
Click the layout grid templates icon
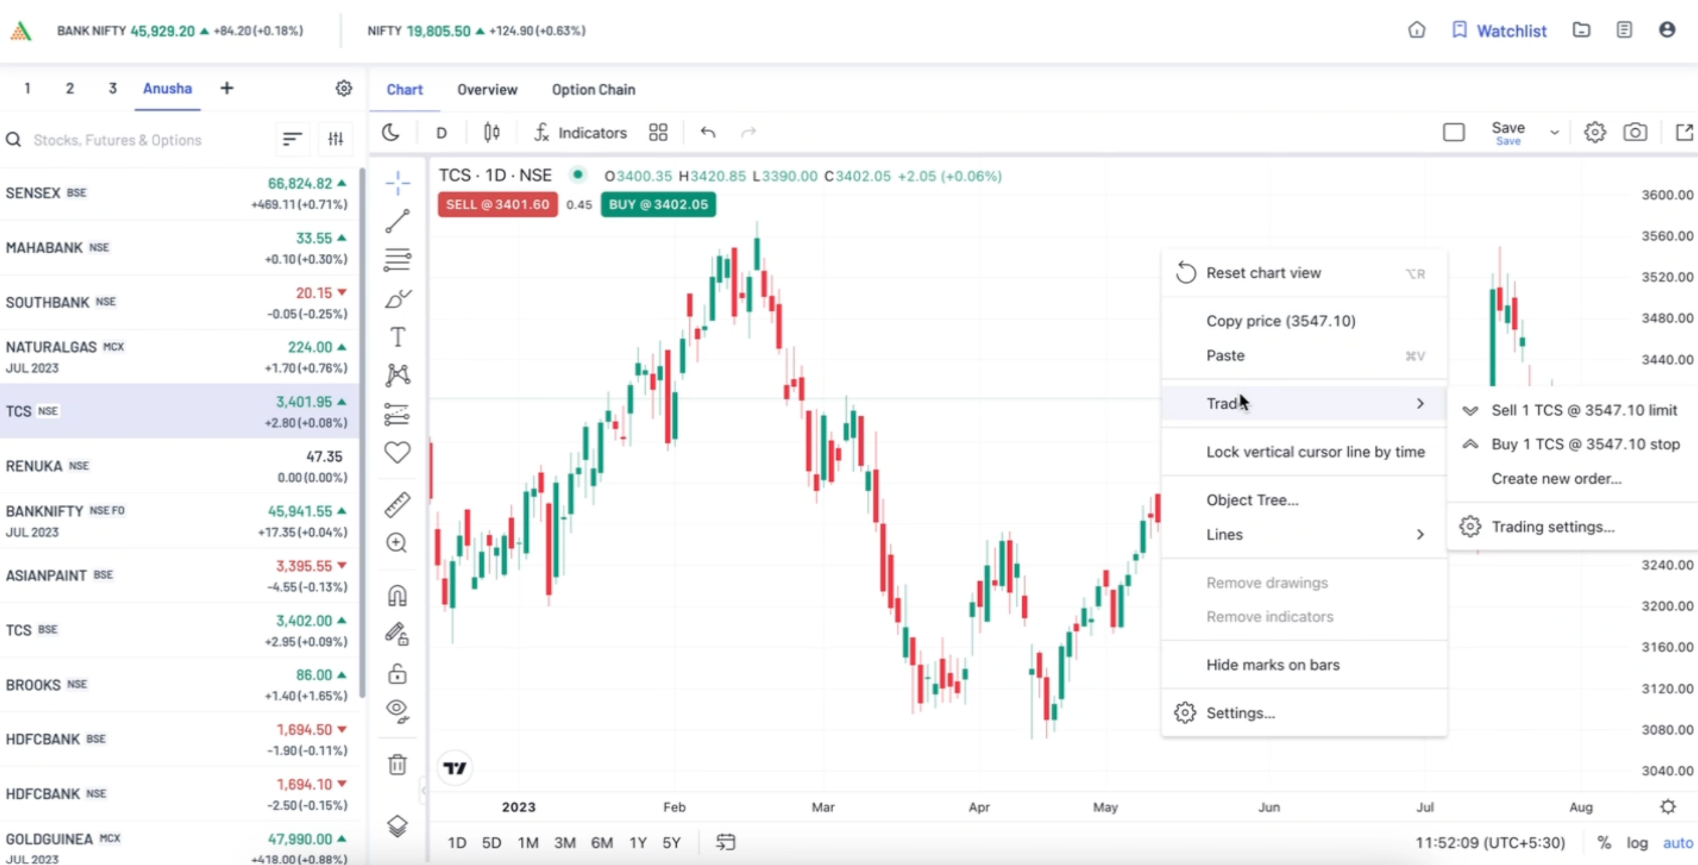point(658,132)
